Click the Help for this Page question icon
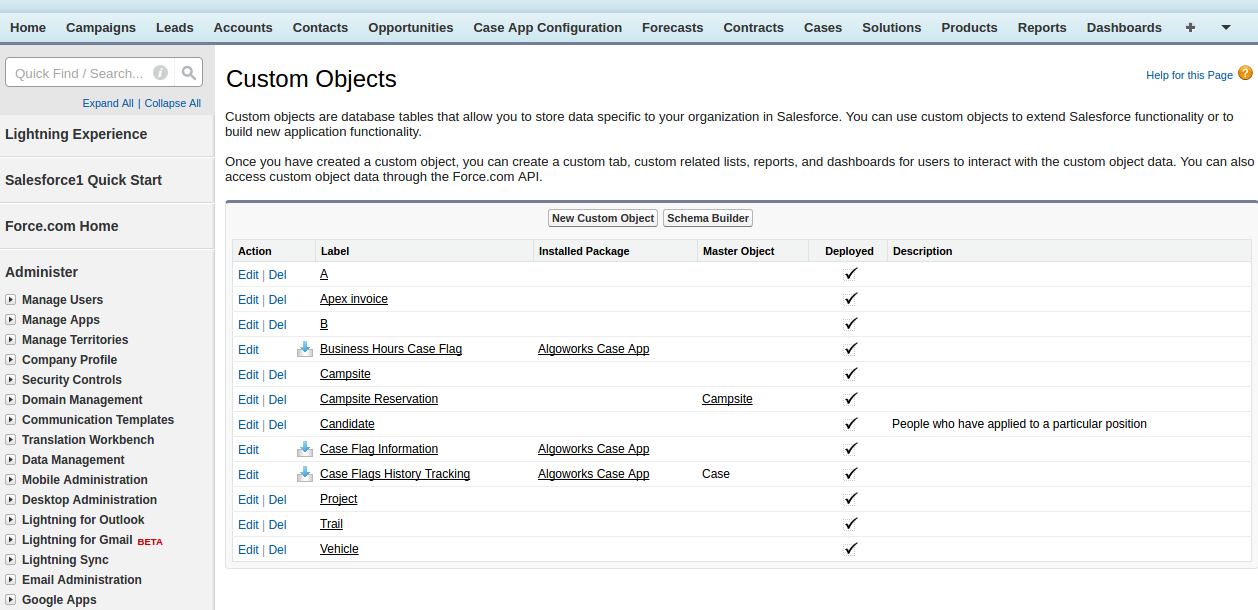The image size is (1258, 610). 1245,73
